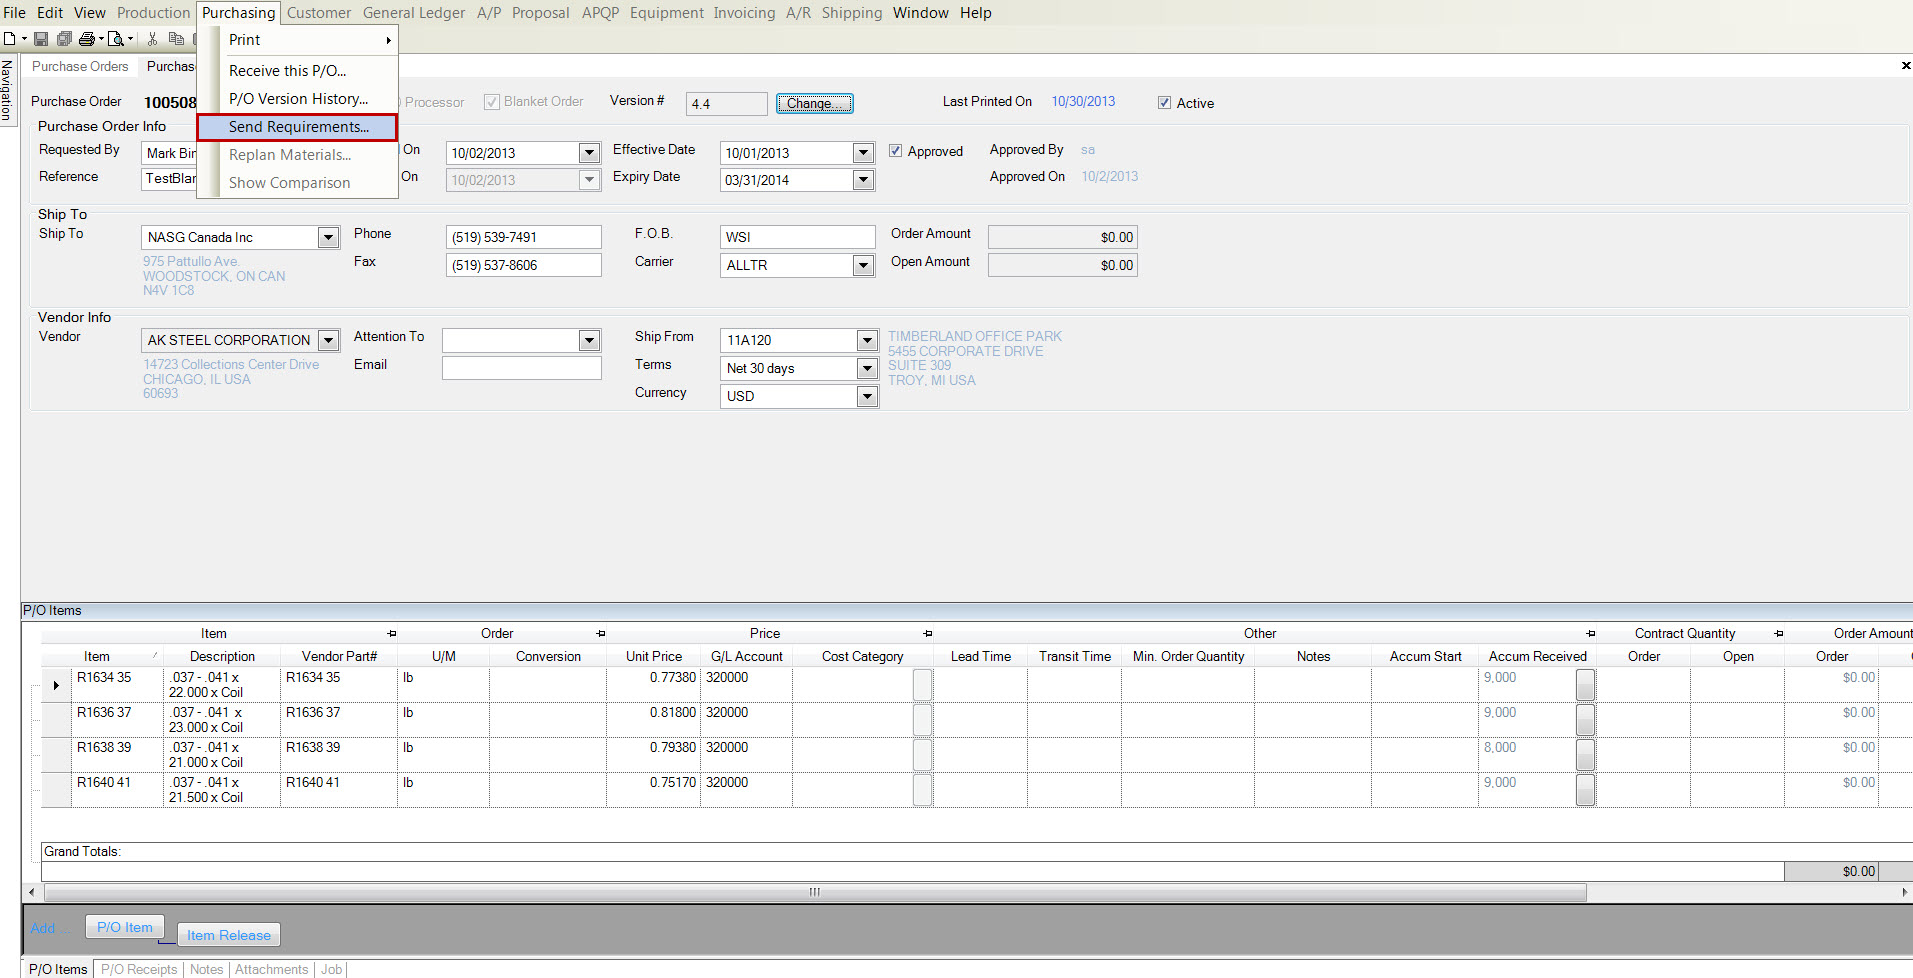Image resolution: width=1913 pixels, height=978 pixels.
Task: Choose Send Requirements from Purchasing menu
Action: coord(298,127)
